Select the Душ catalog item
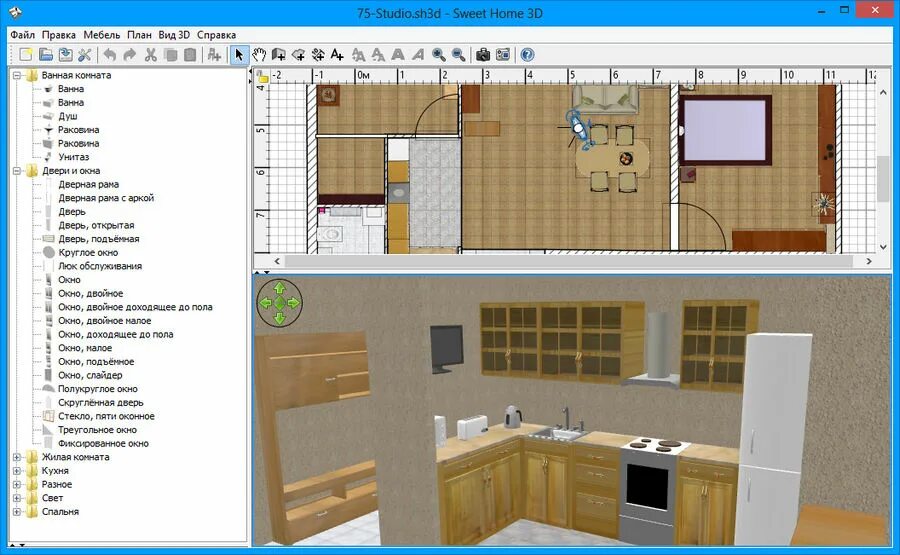 (x=68, y=116)
